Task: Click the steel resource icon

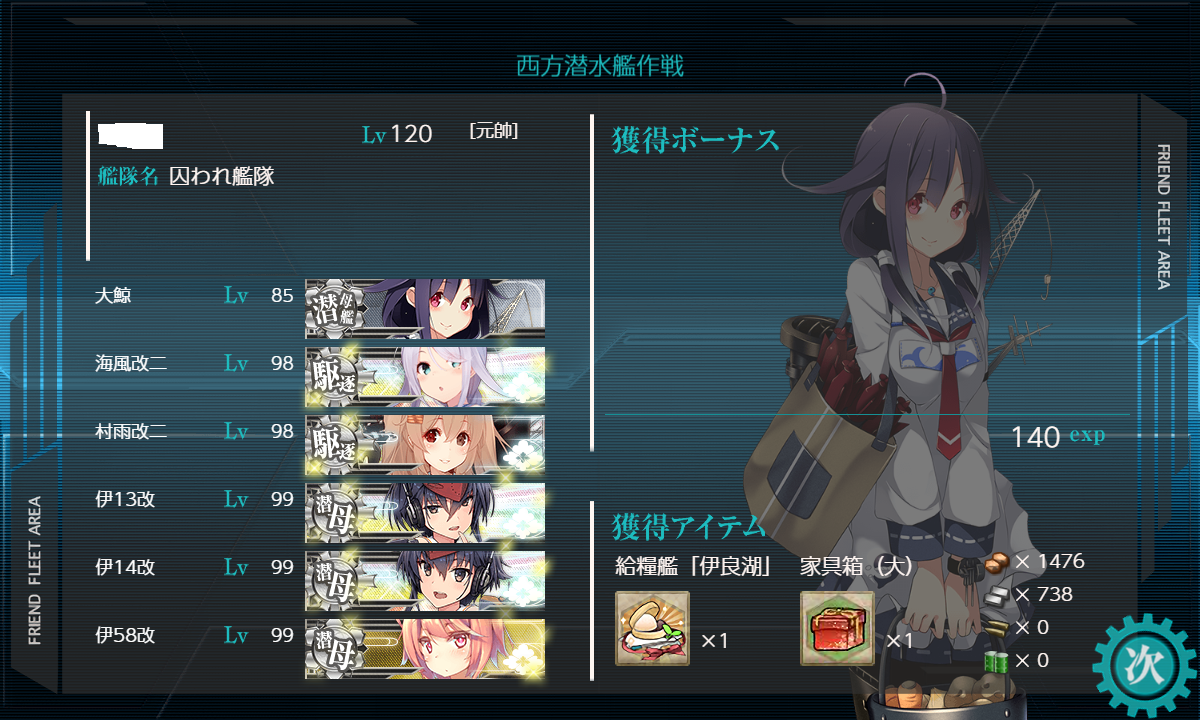Action: click(997, 595)
